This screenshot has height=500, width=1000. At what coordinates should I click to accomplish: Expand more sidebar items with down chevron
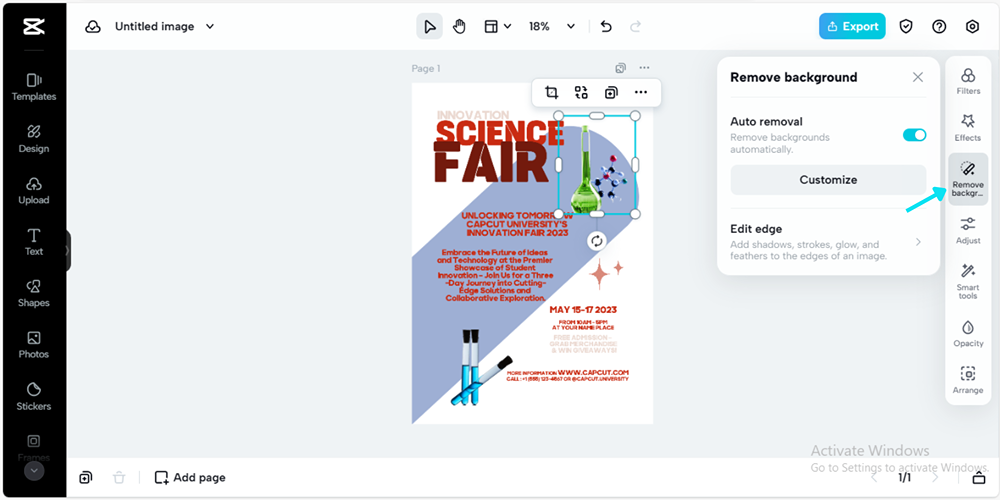[x=34, y=471]
